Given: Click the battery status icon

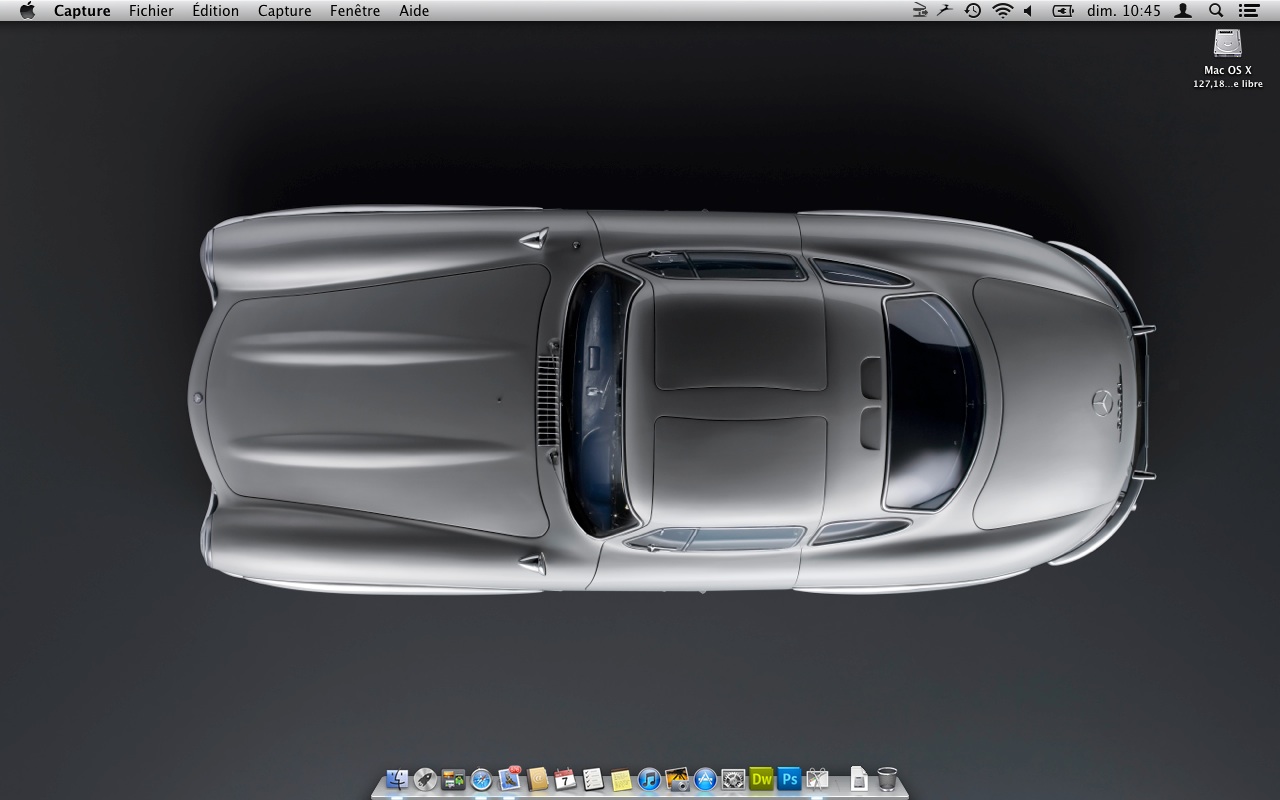Looking at the screenshot, I should (x=1063, y=11).
